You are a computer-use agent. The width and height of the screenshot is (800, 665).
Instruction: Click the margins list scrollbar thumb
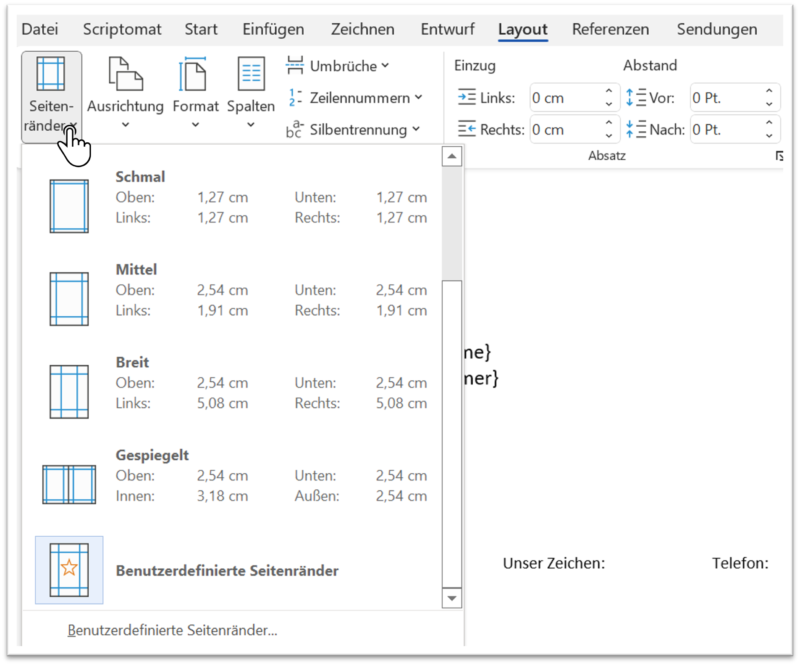tap(452, 434)
